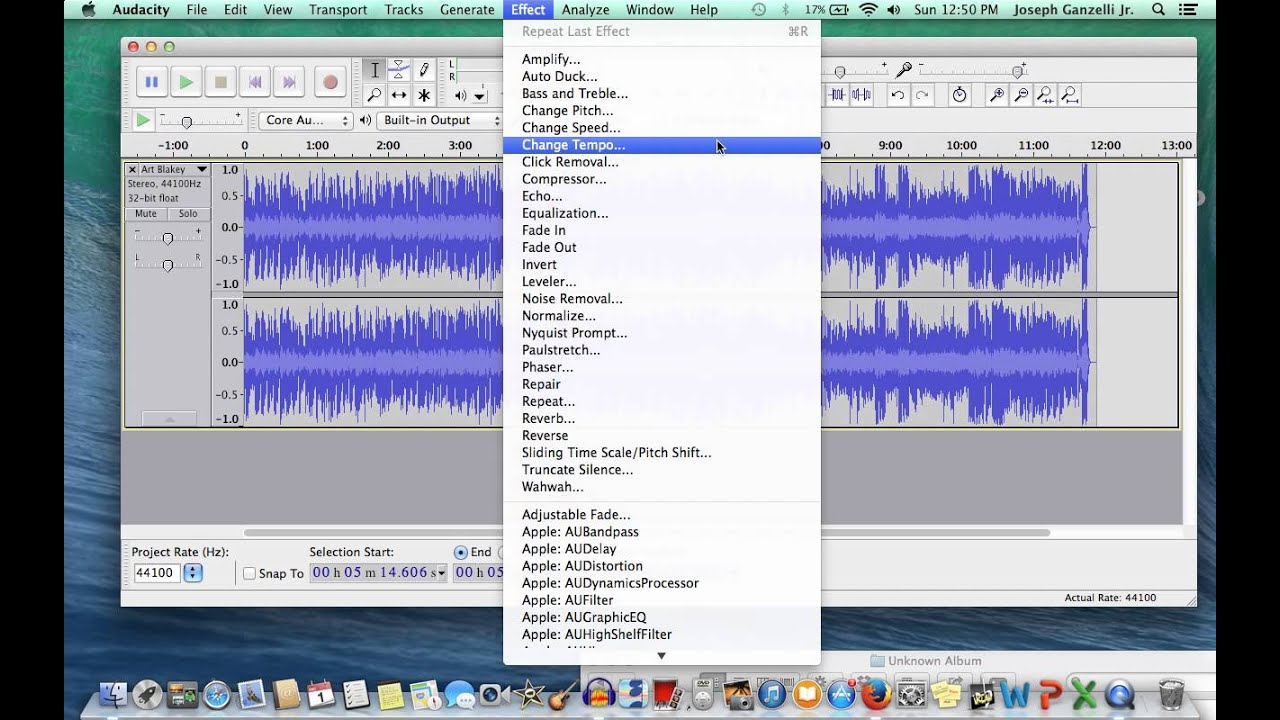Skip to end of the track

[x=289, y=82]
